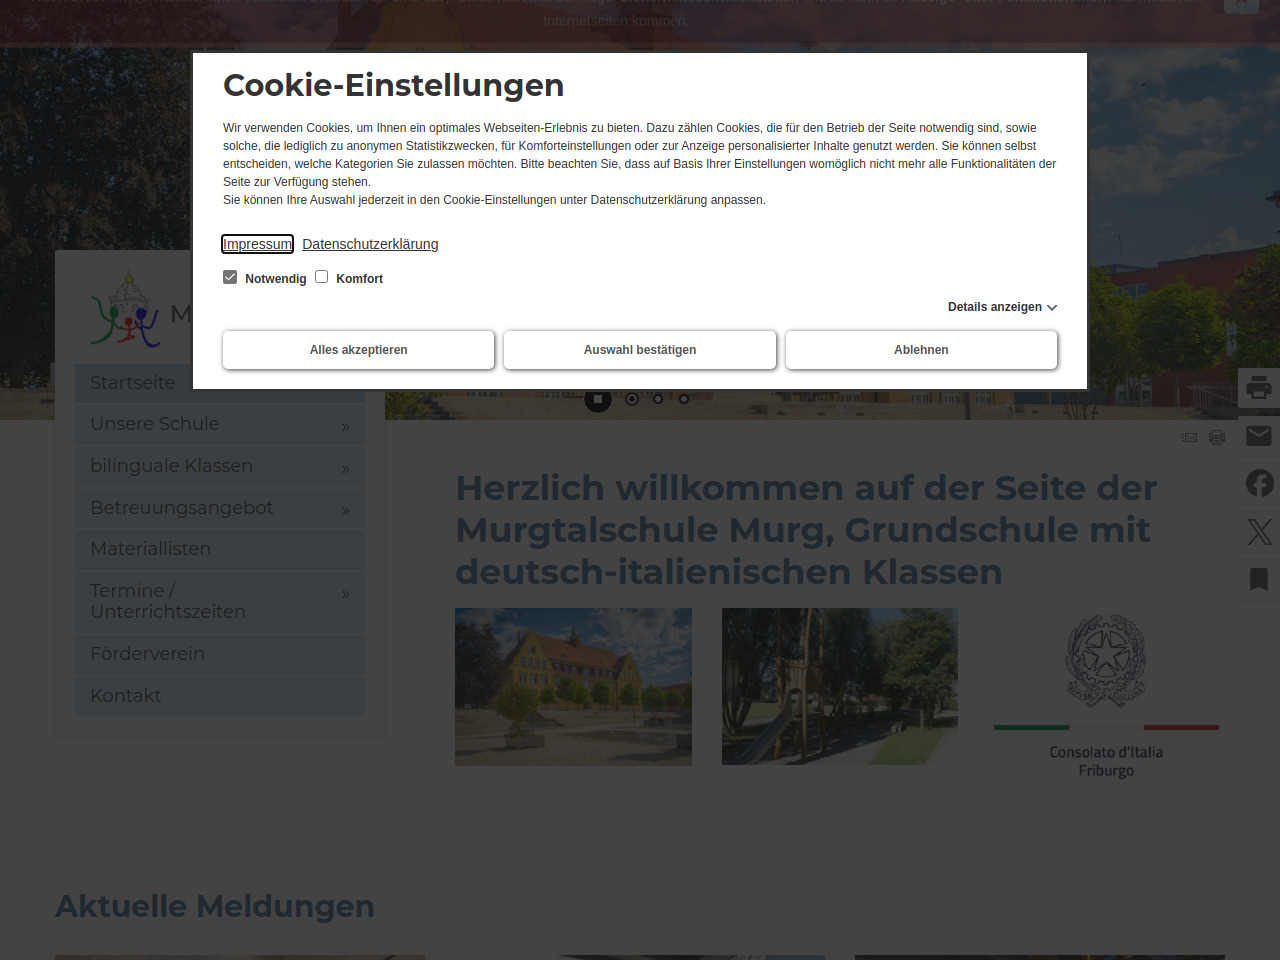The height and width of the screenshot is (960, 1280).
Task: Share page via X icon
Action: [x=1259, y=531]
